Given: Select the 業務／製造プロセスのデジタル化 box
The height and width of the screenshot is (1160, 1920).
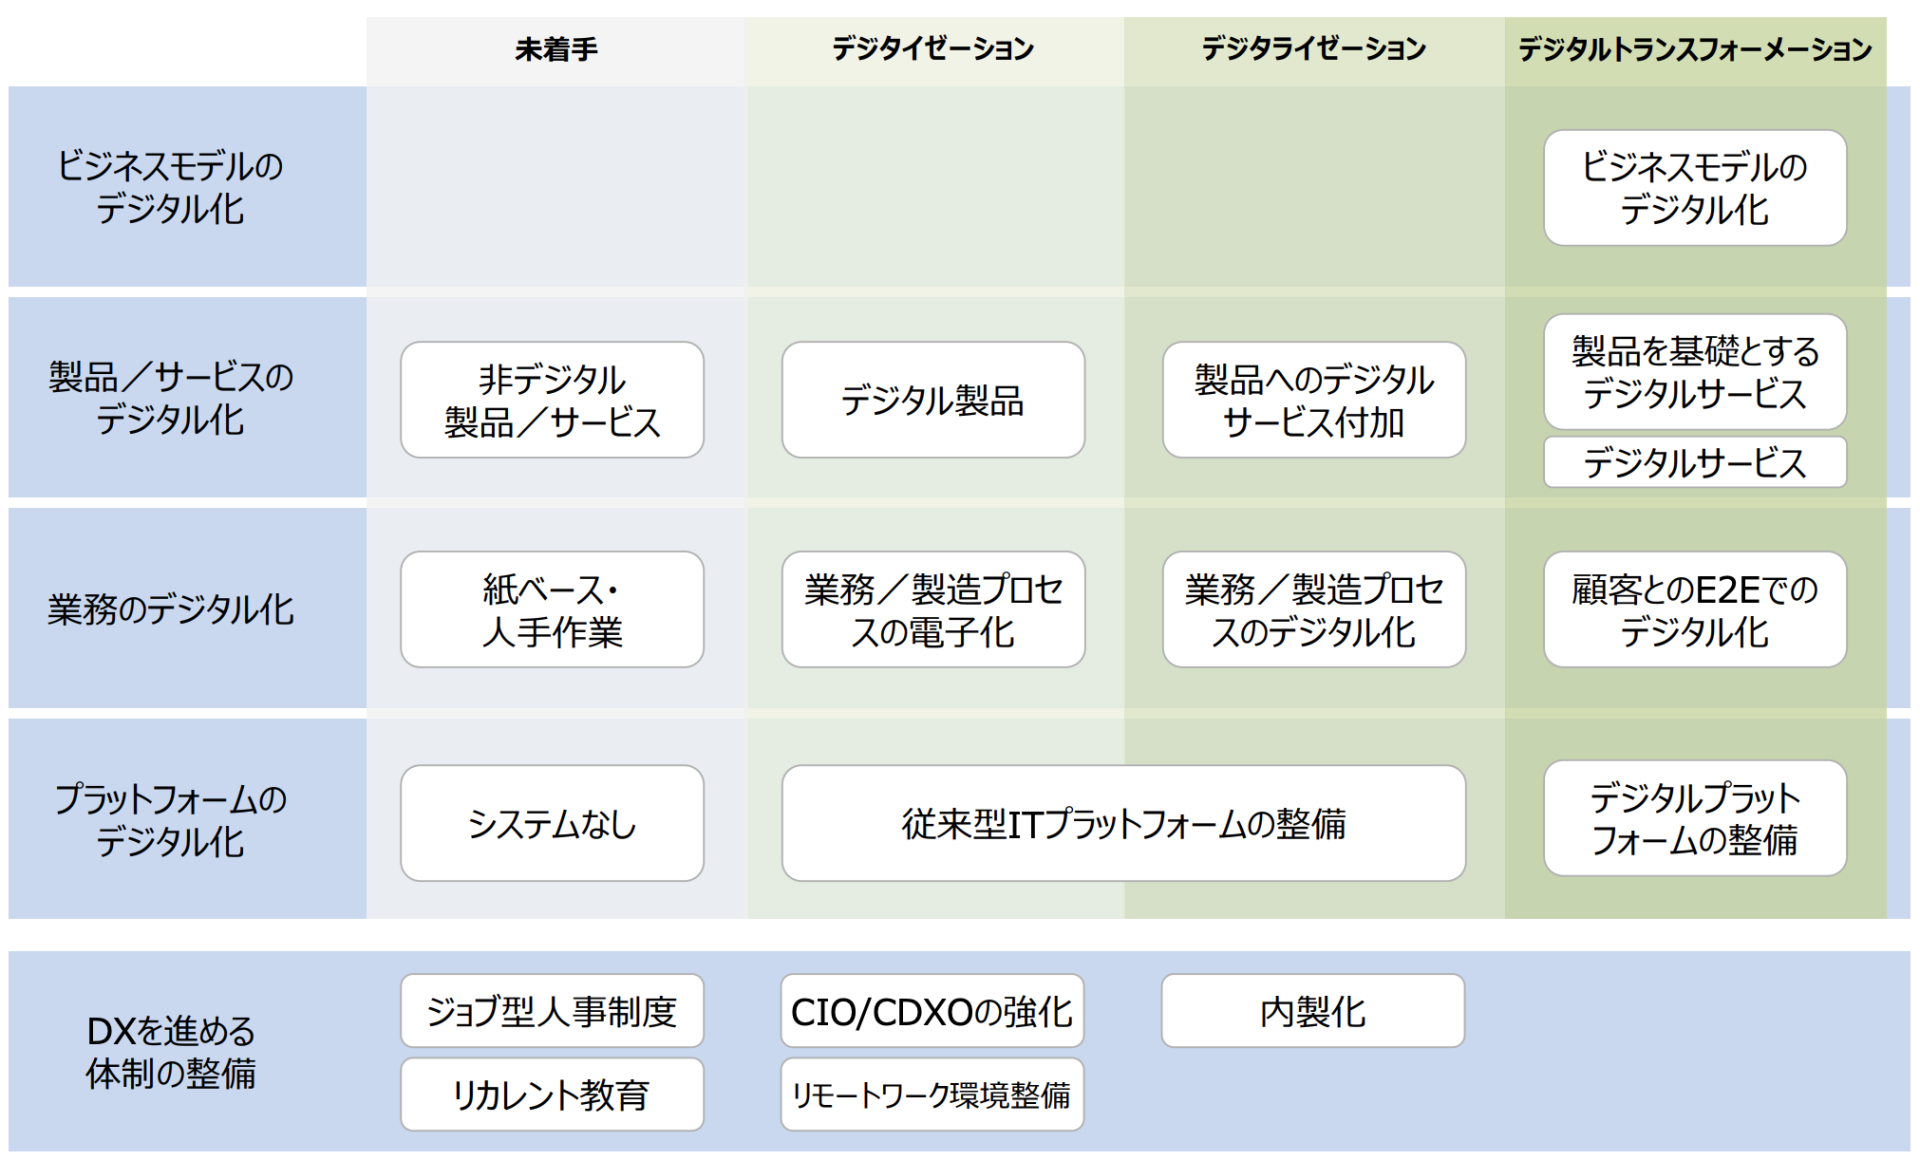Looking at the screenshot, I should point(1313,608).
